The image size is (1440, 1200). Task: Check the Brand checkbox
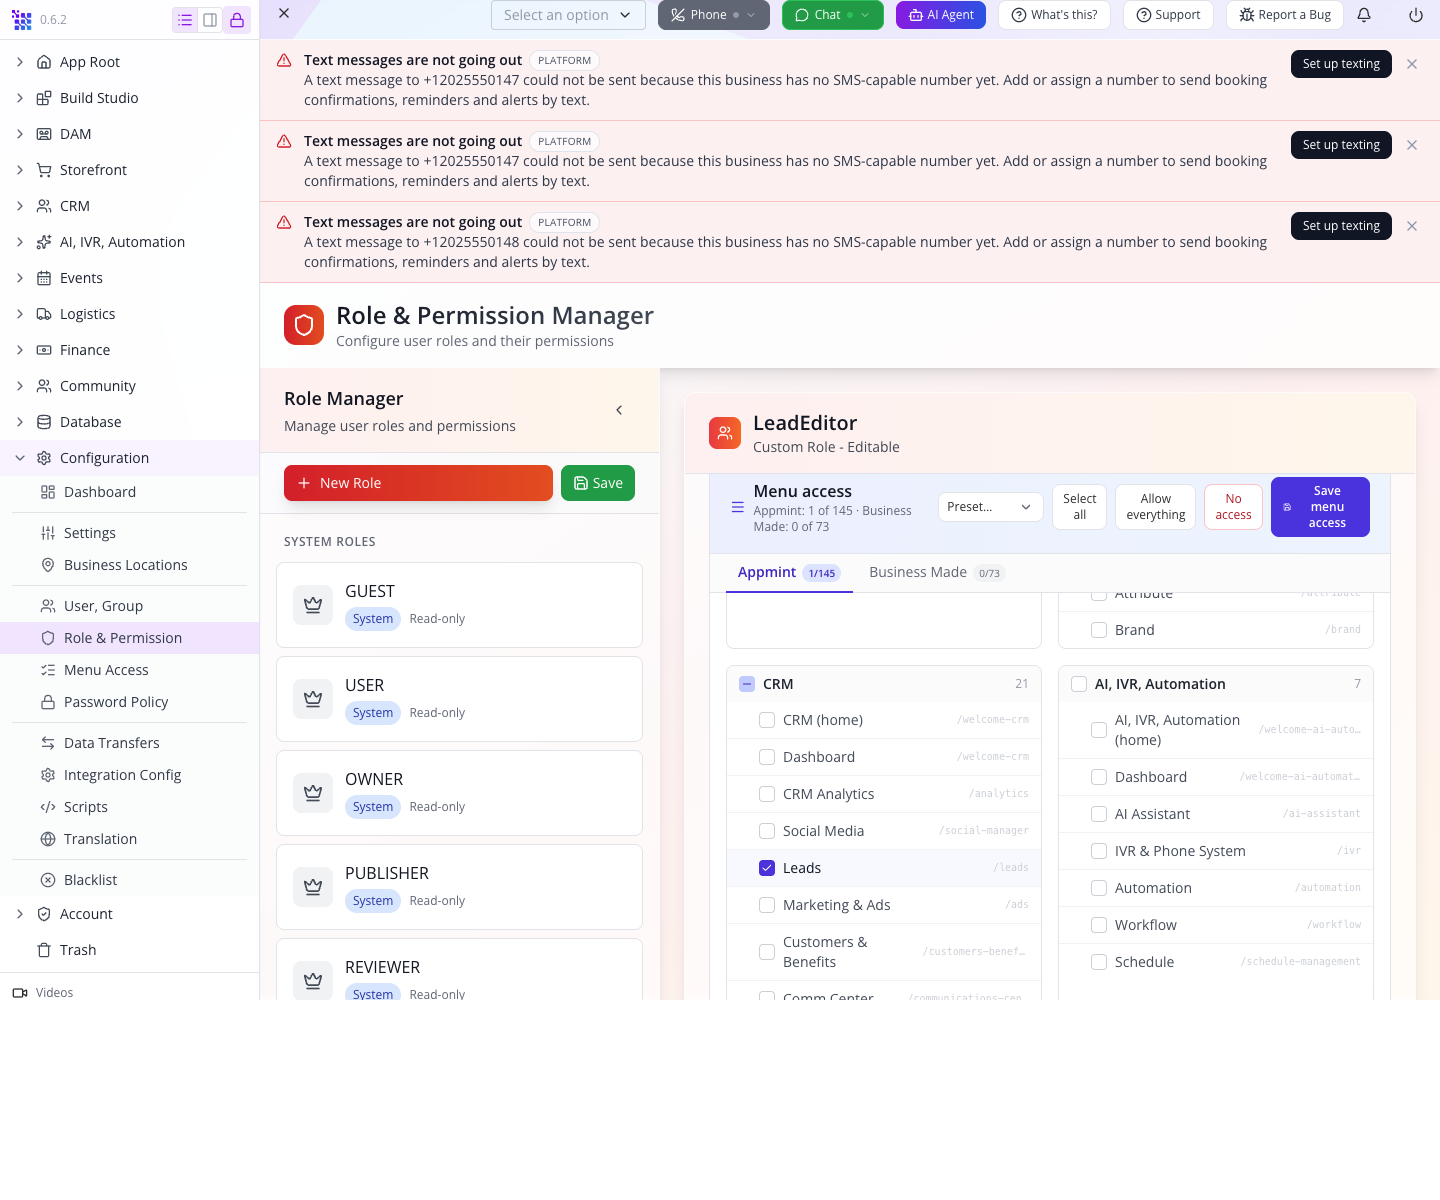point(1099,630)
